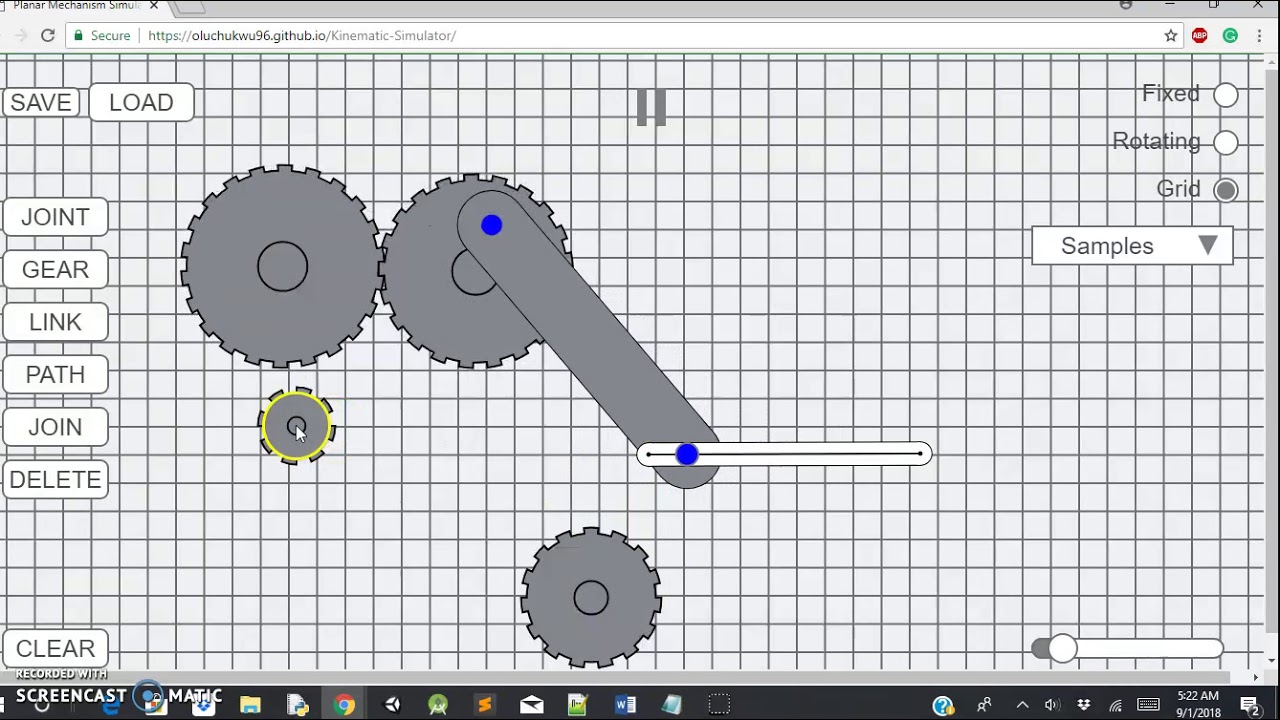Open Chrome from the taskbar
The height and width of the screenshot is (720, 1280).
(344, 705)
